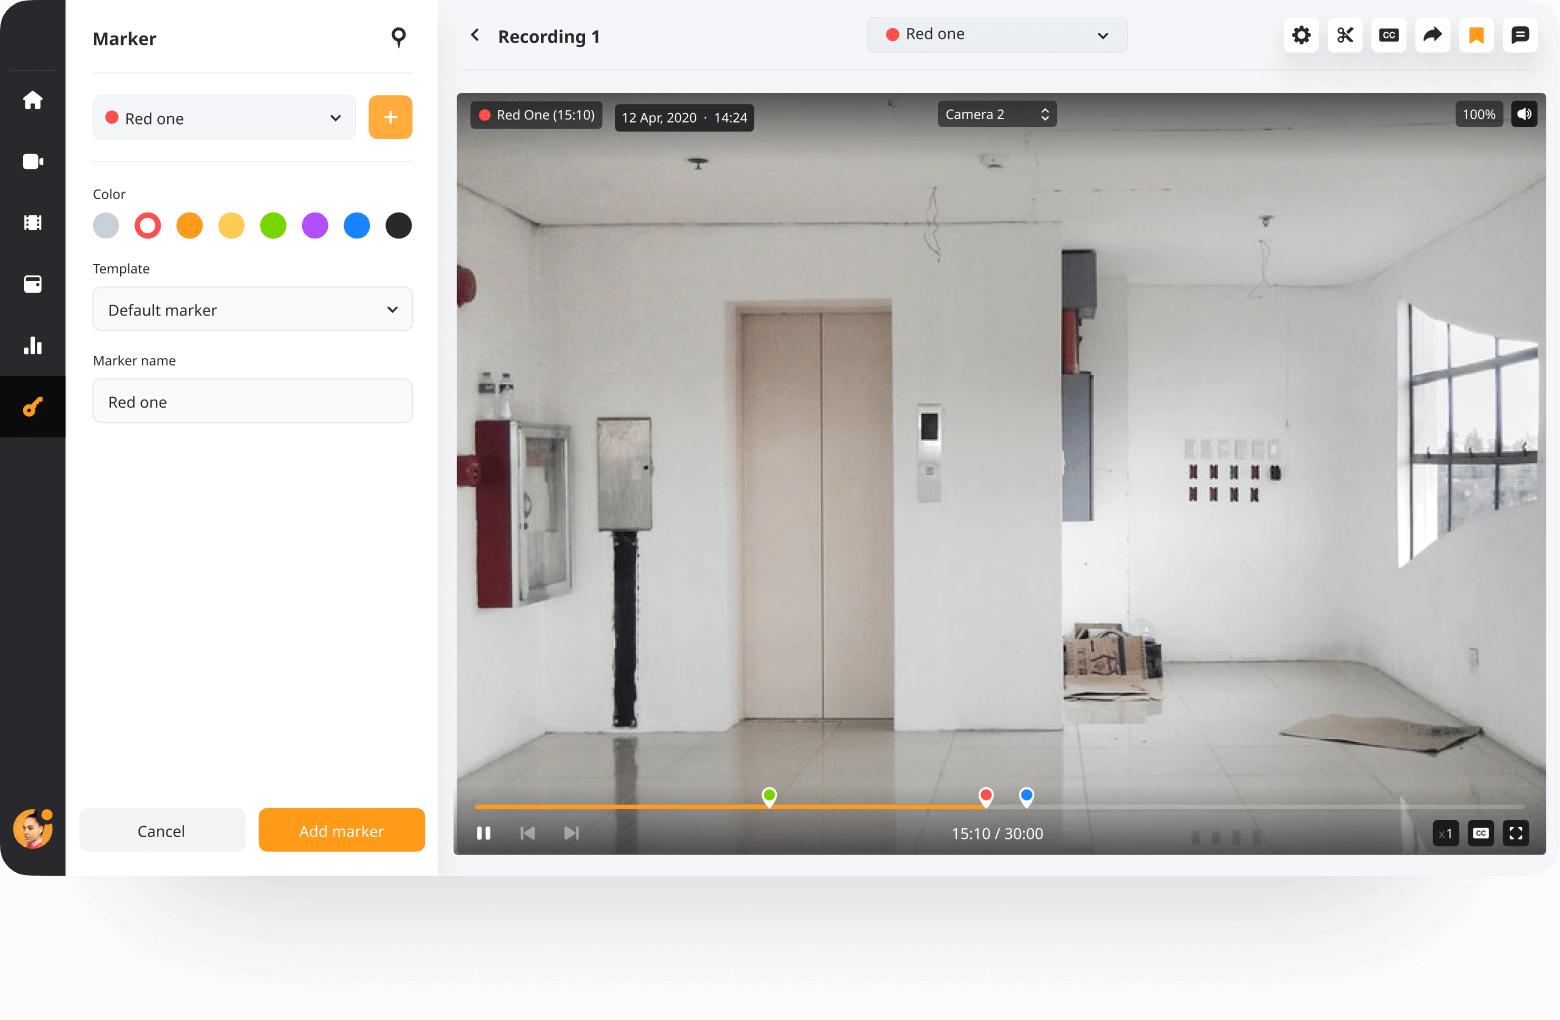1560x1020 pixels.
Task: Cancel the marker creation
Action: 162,830
